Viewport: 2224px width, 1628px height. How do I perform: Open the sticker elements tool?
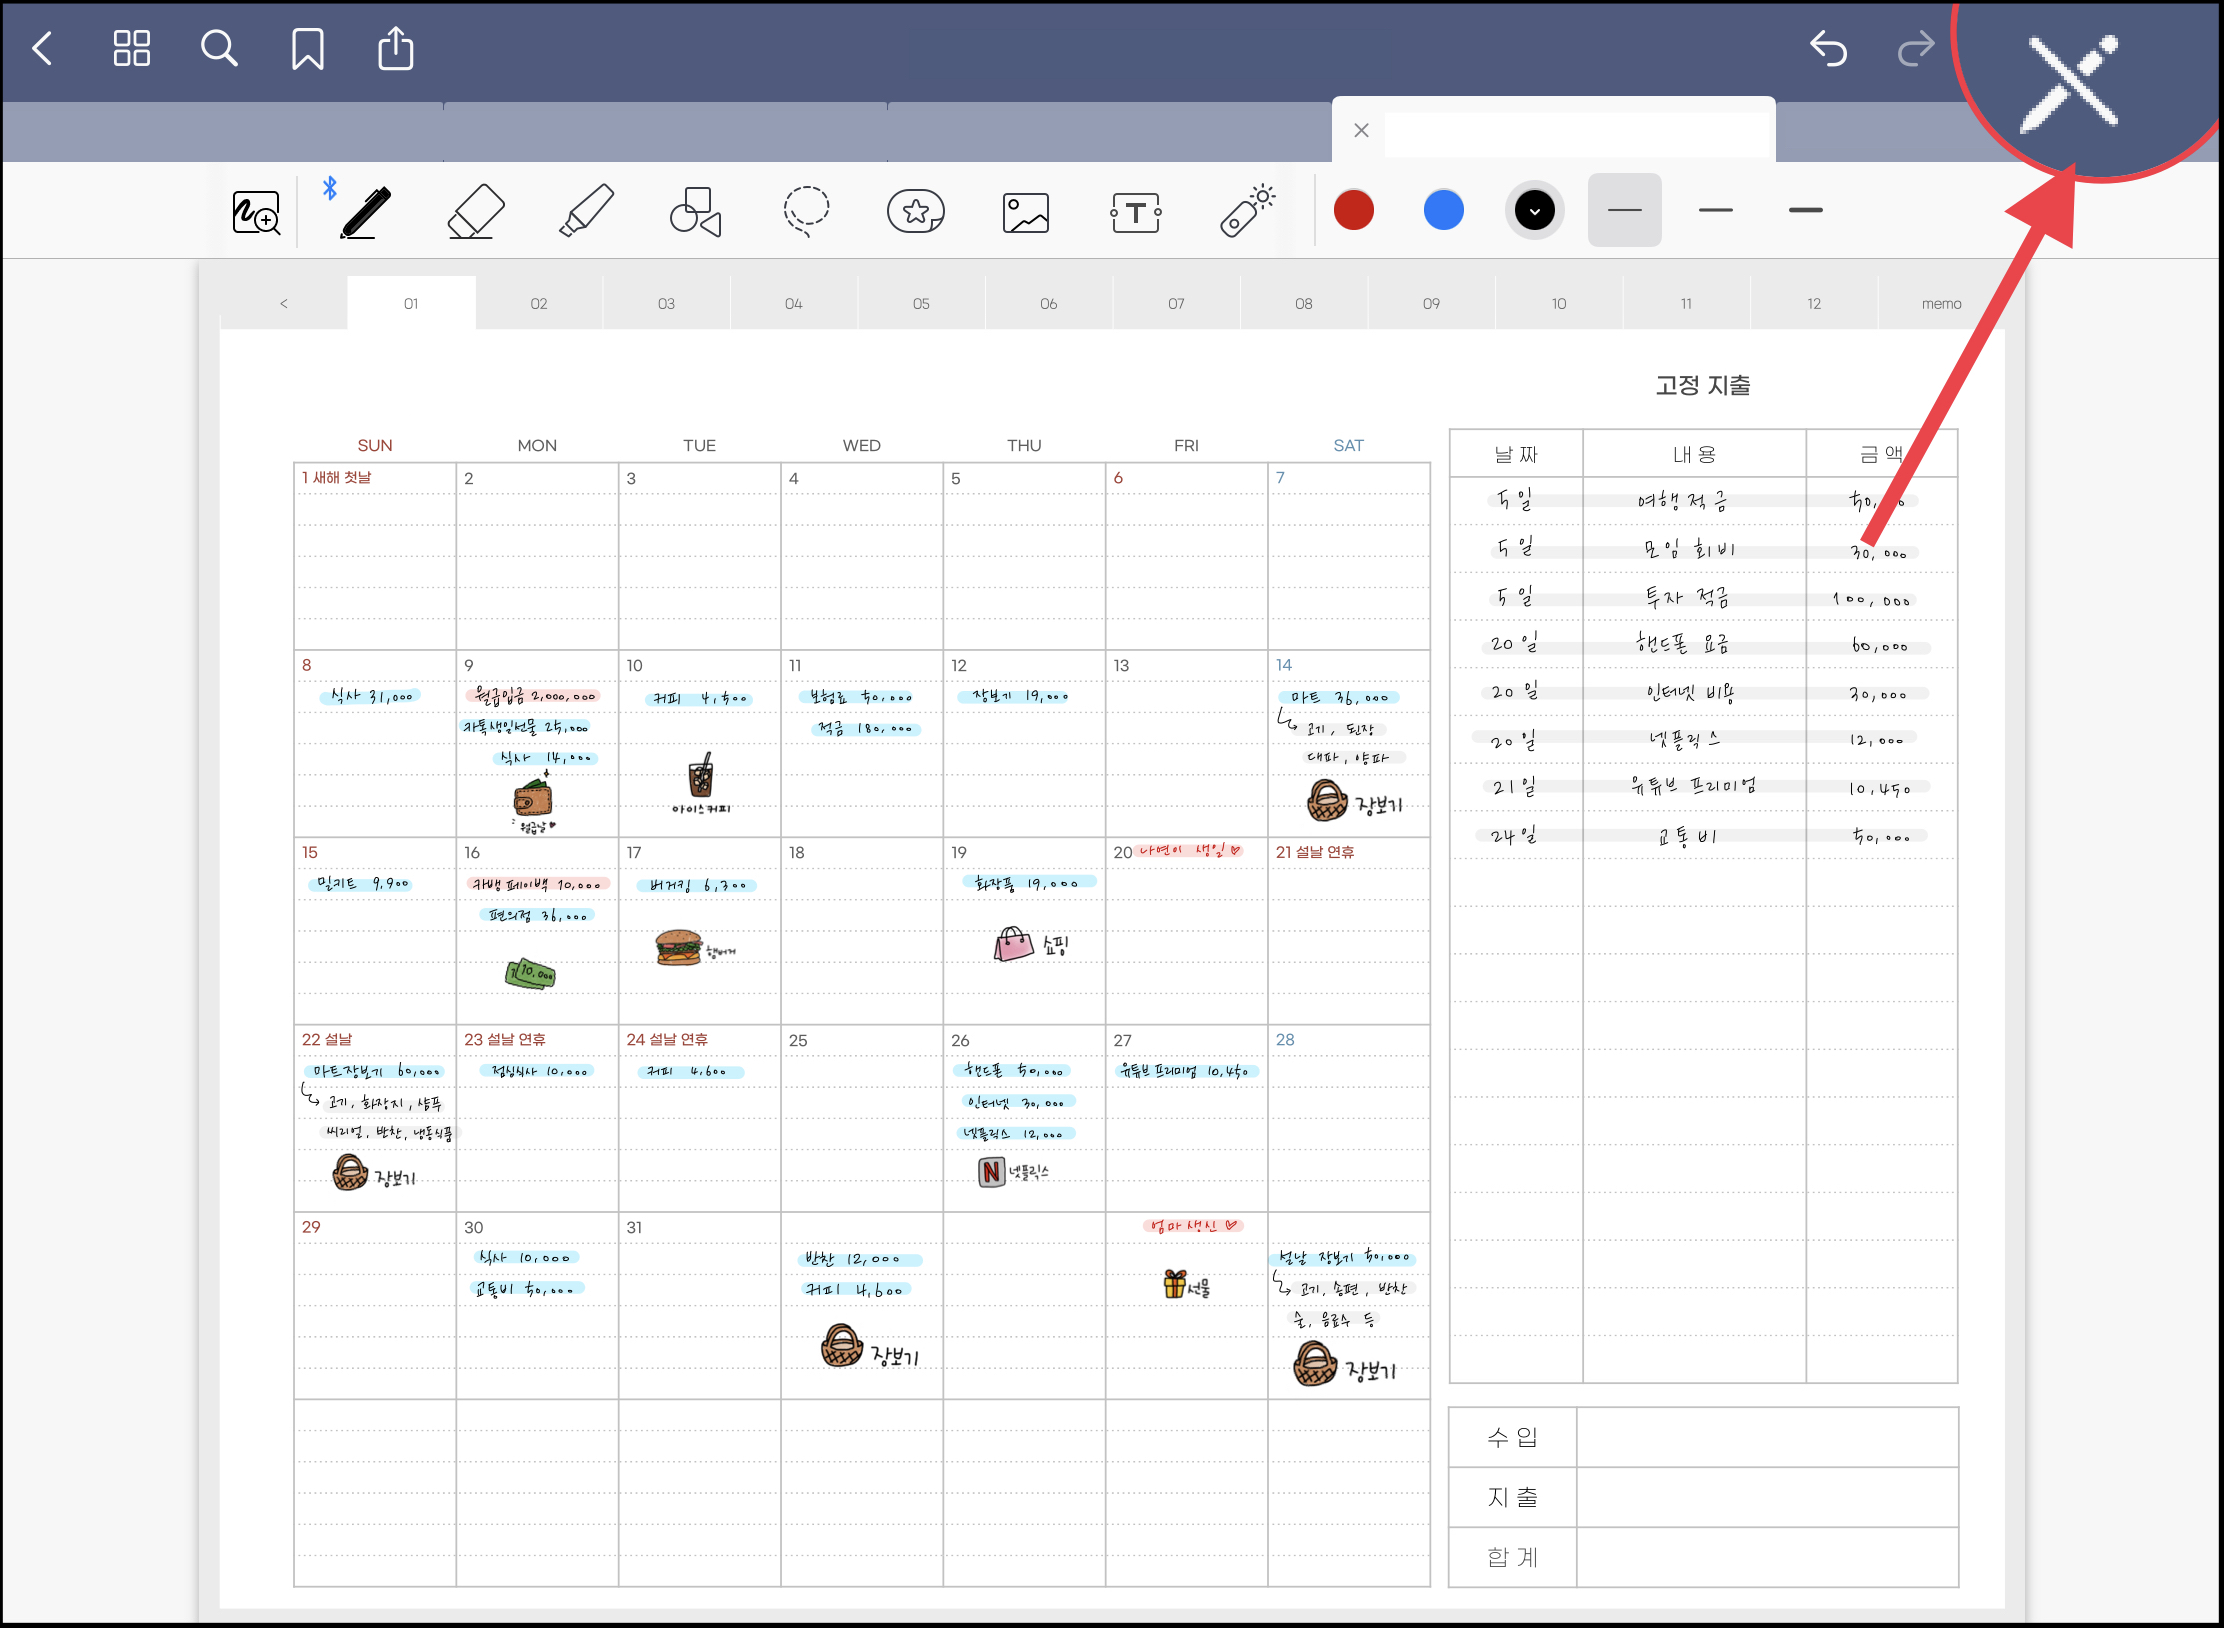(916, 212)
